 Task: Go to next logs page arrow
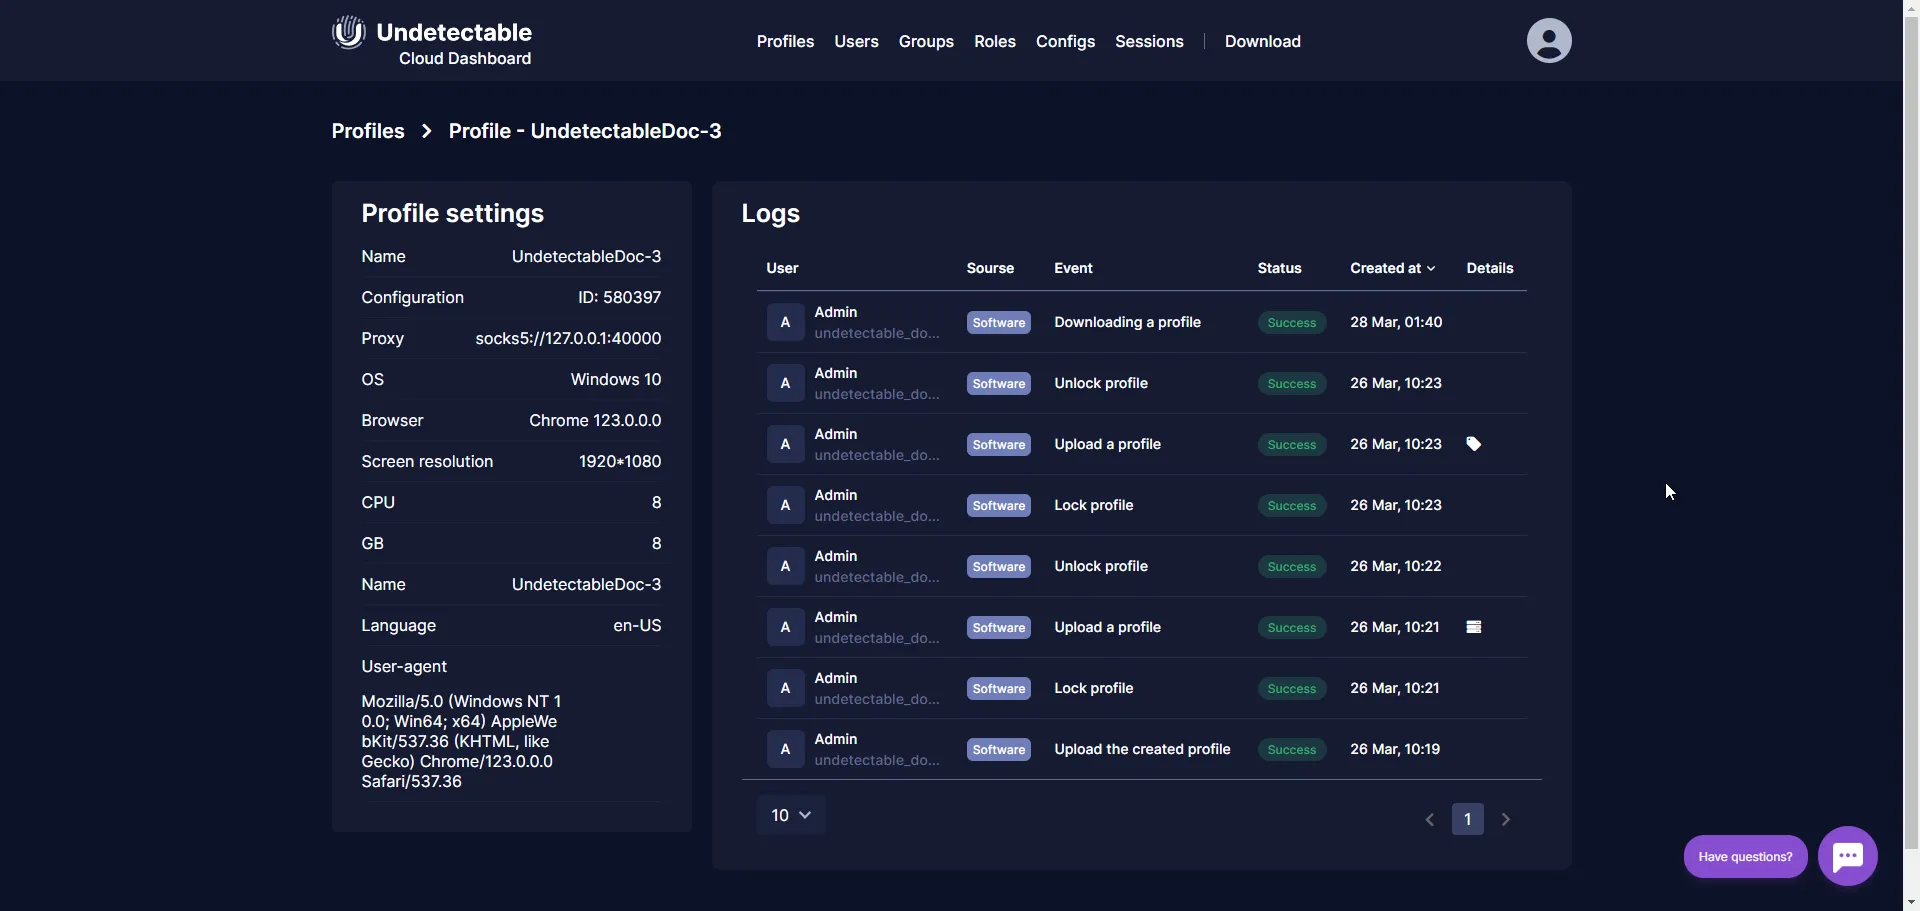click(1506, 820)
